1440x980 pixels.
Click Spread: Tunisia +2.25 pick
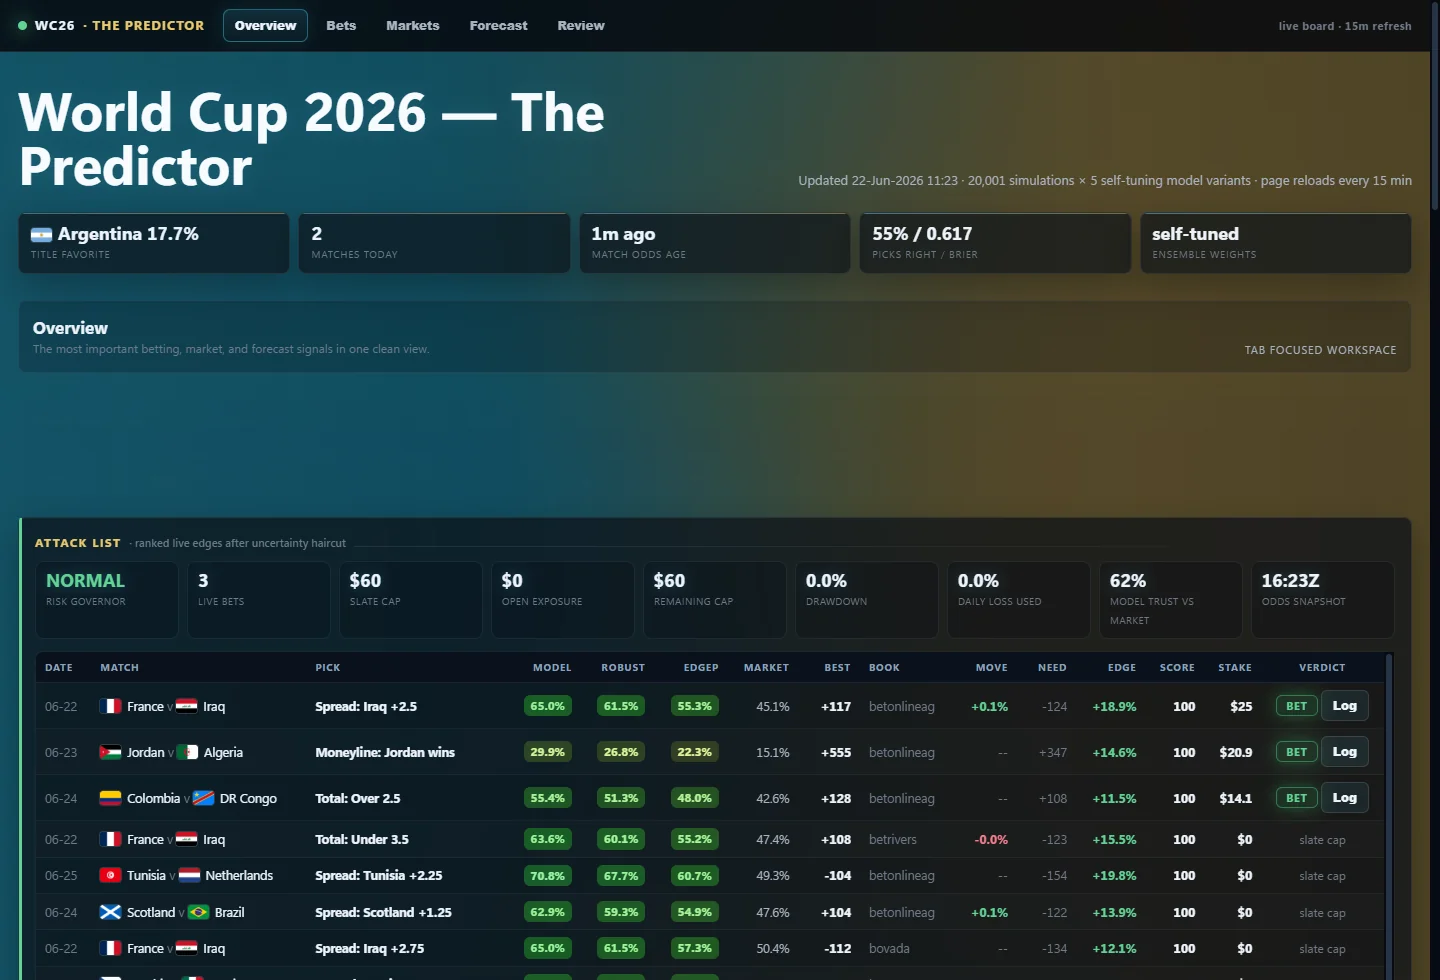click(x=379, y=876)
